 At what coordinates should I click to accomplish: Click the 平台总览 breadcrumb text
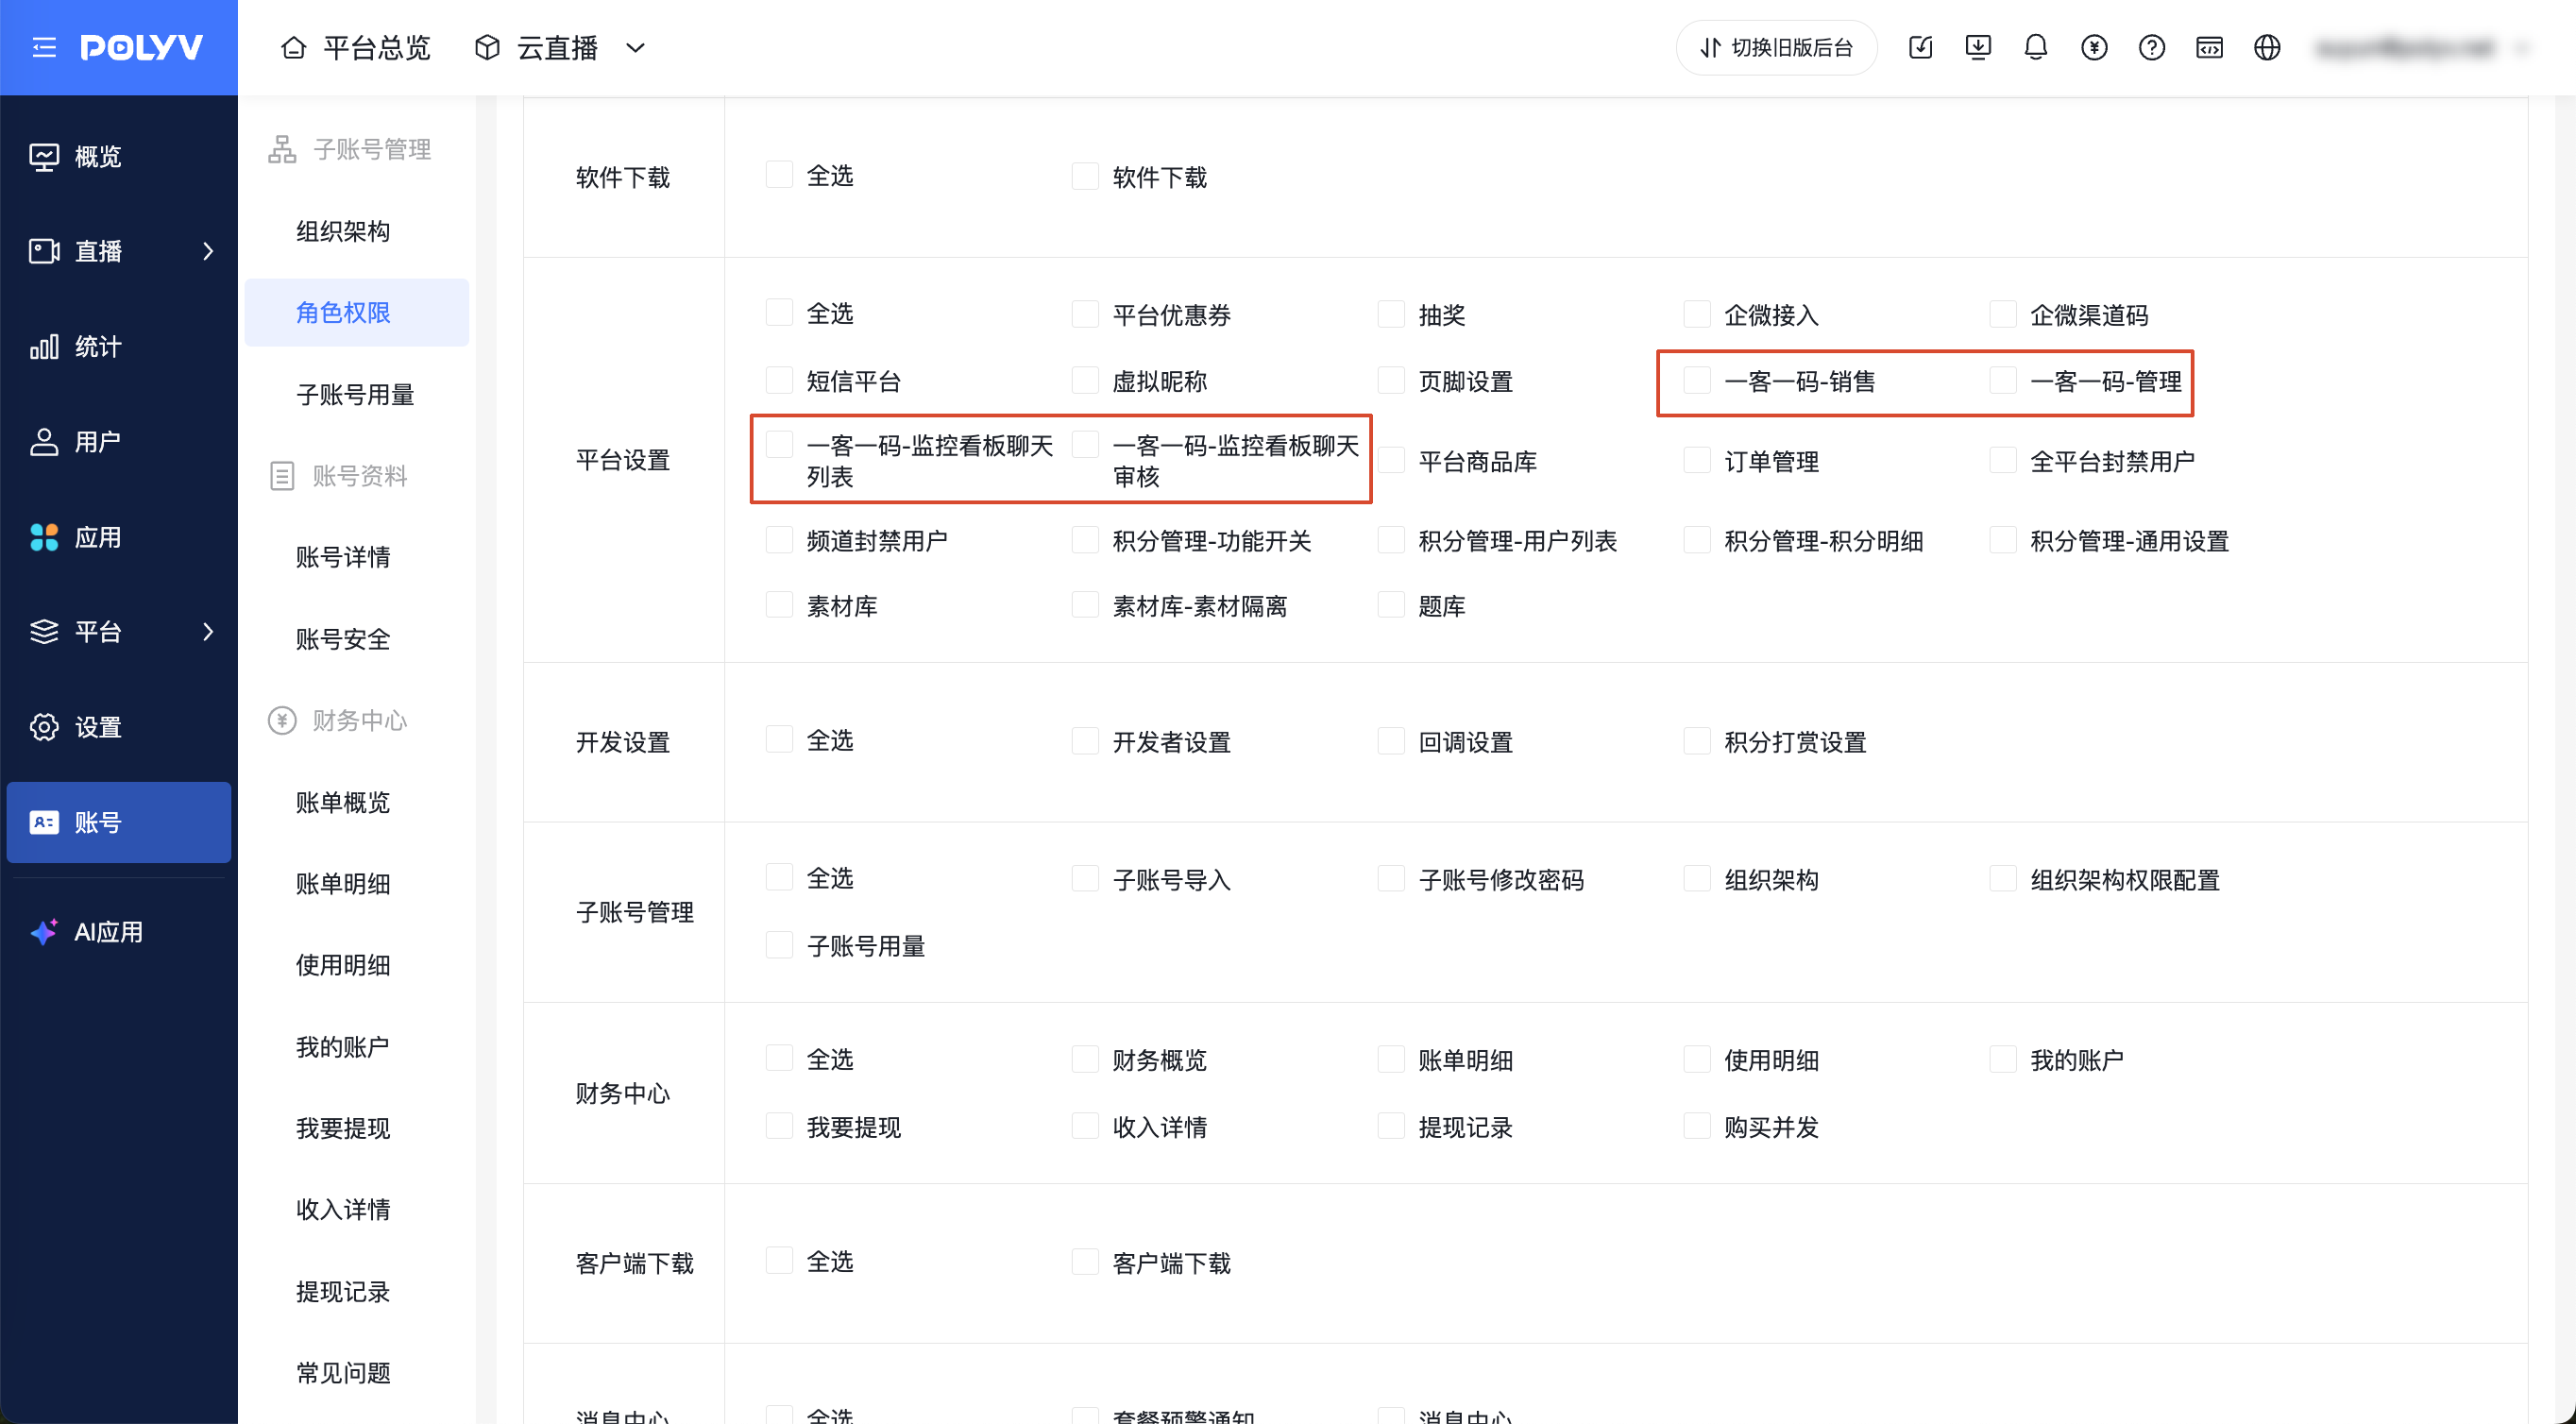377,47
